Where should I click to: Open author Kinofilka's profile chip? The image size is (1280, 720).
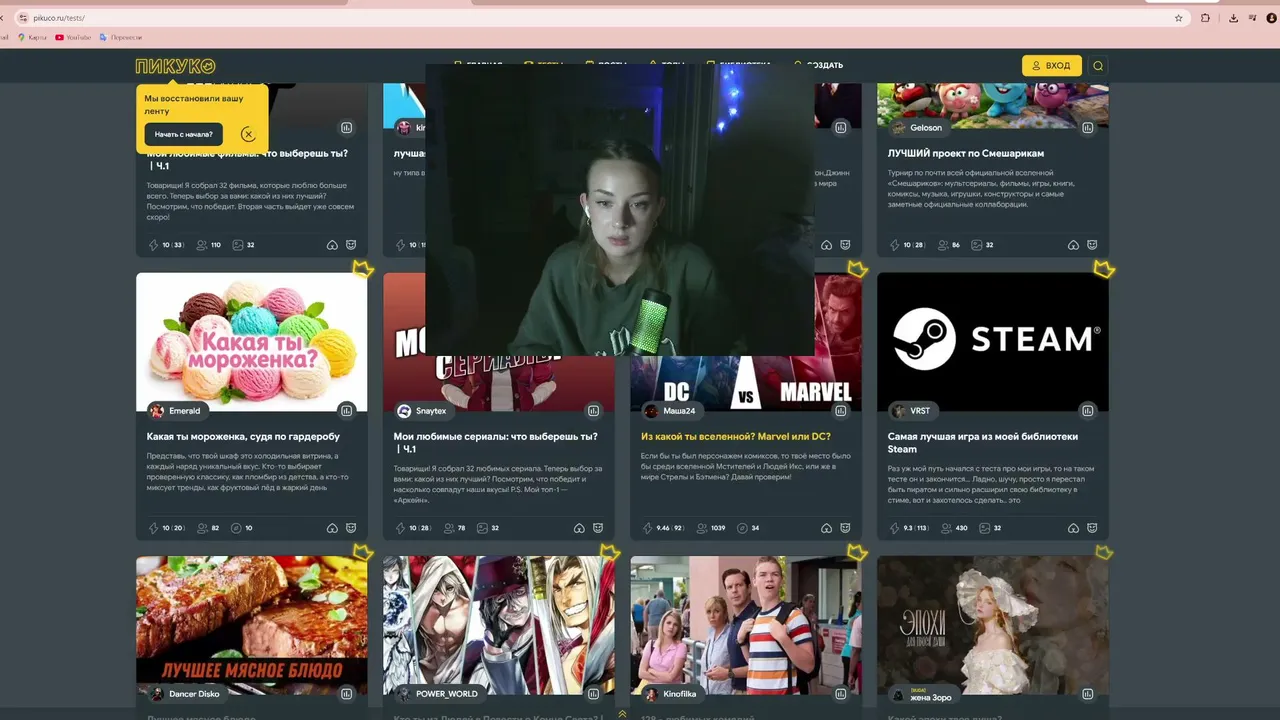tap(671, 694)
